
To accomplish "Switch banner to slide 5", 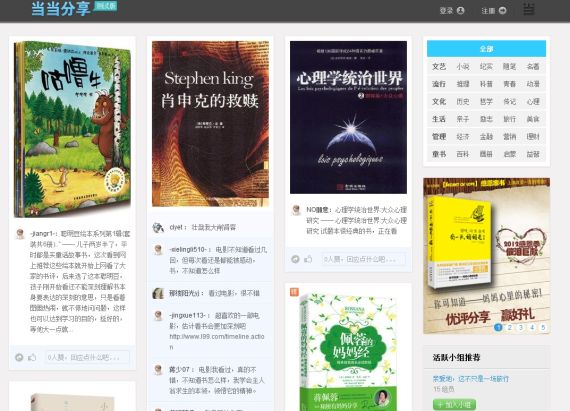I will (x=543, y=327).
